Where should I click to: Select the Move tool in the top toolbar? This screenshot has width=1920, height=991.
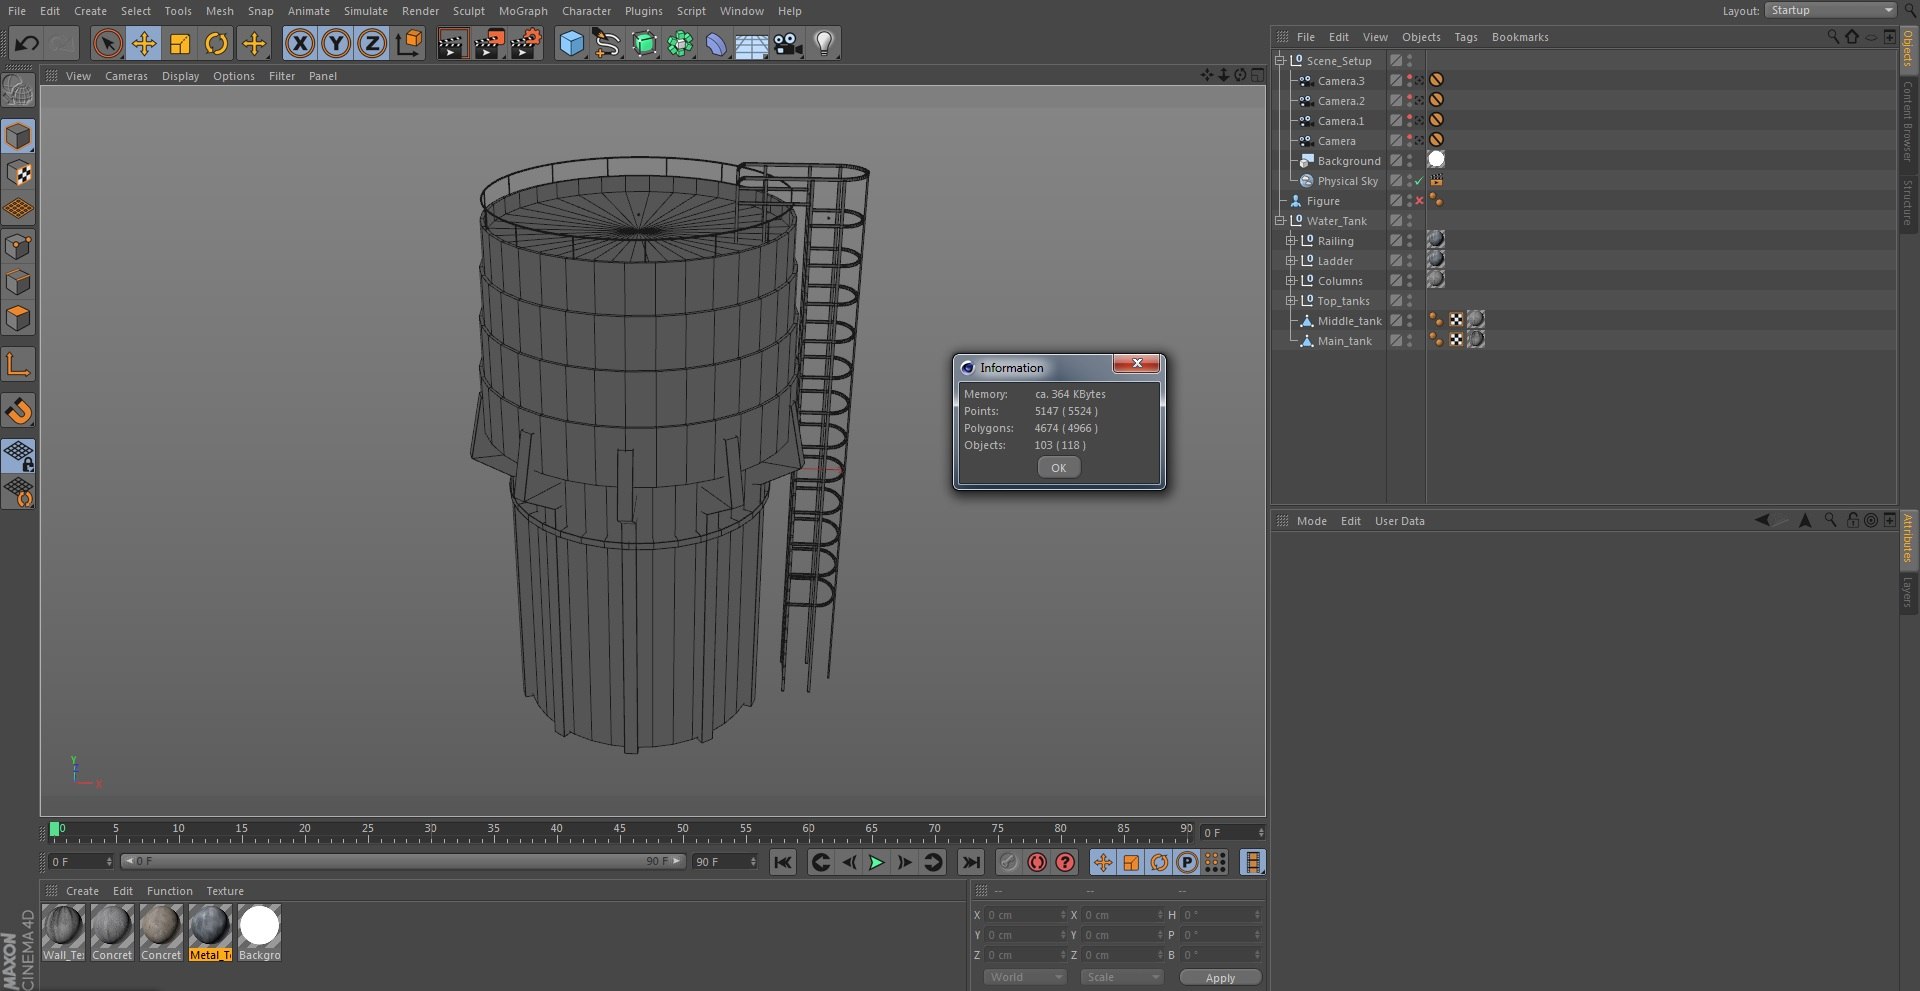(x=144, y=43)
